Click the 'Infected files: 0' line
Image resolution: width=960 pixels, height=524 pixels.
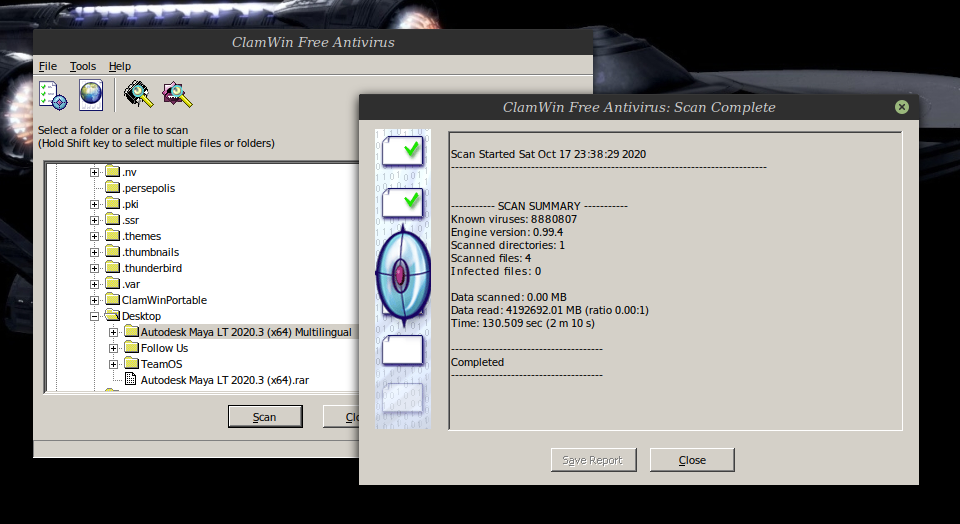496,271
